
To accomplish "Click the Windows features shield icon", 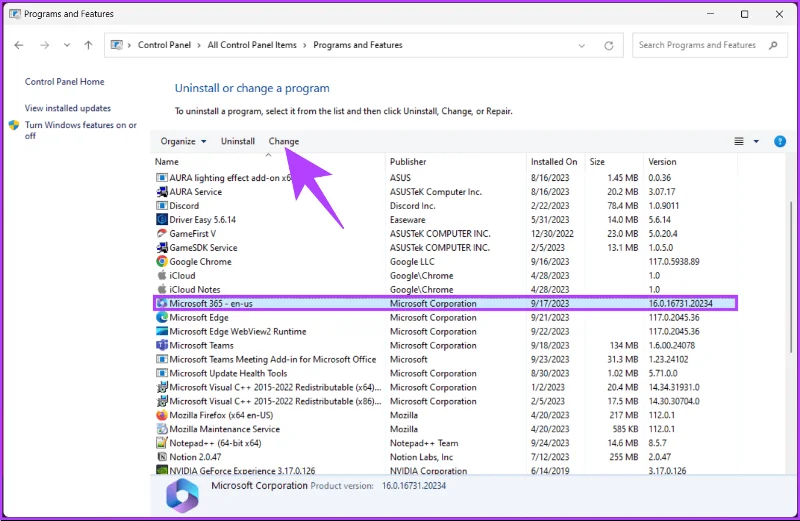I will [14, 125].
